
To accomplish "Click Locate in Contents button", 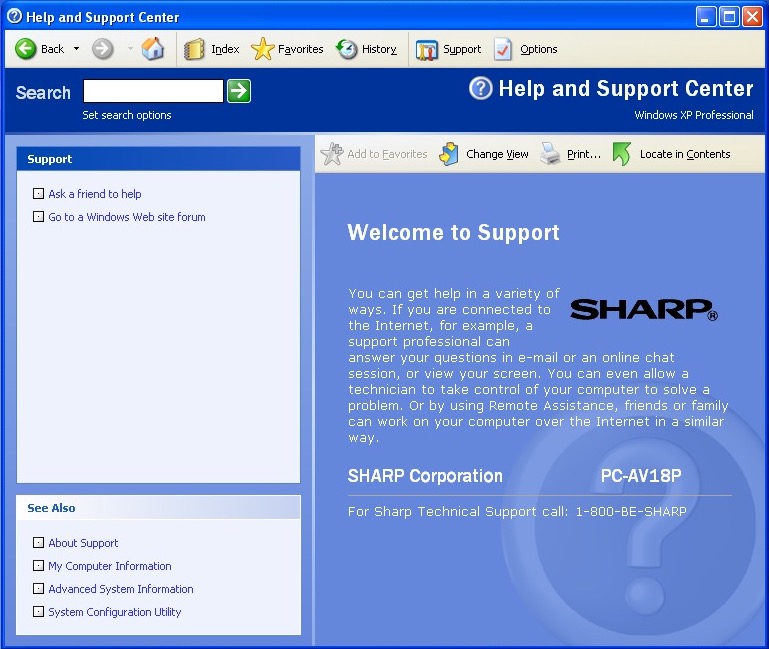I will tap(672, 154).
